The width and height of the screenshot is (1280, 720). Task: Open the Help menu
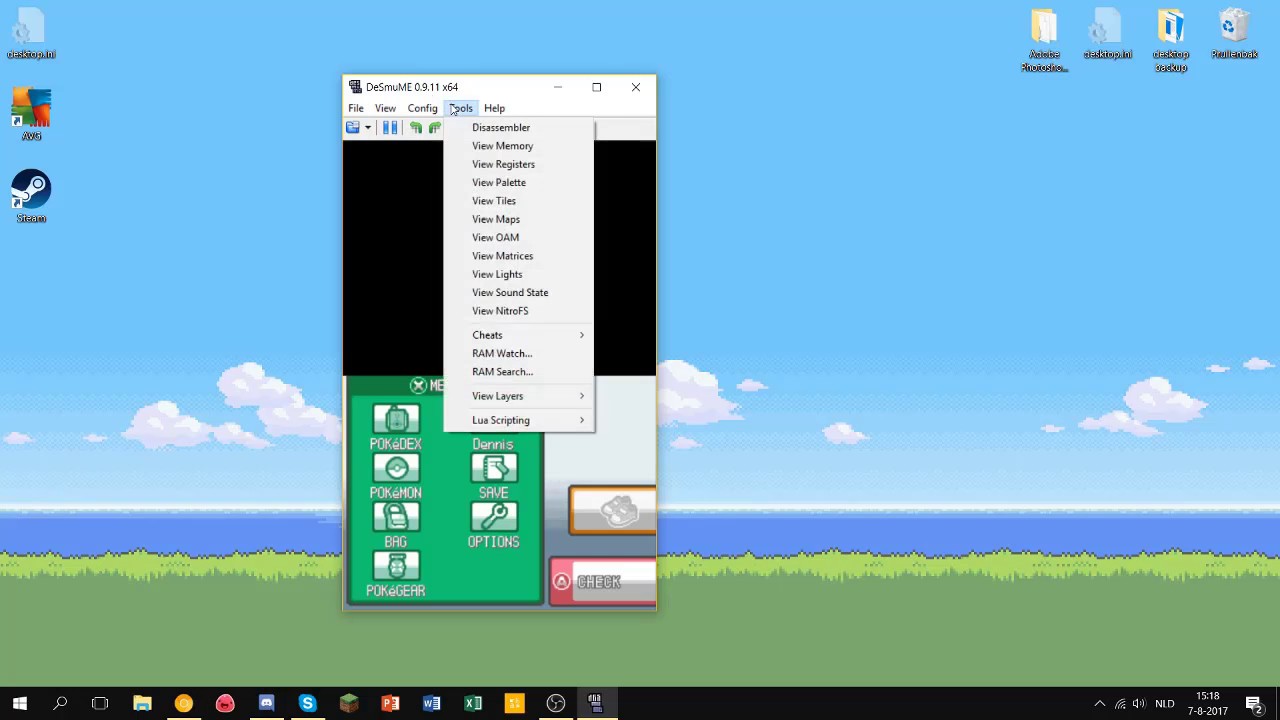(x=494, y=108)
